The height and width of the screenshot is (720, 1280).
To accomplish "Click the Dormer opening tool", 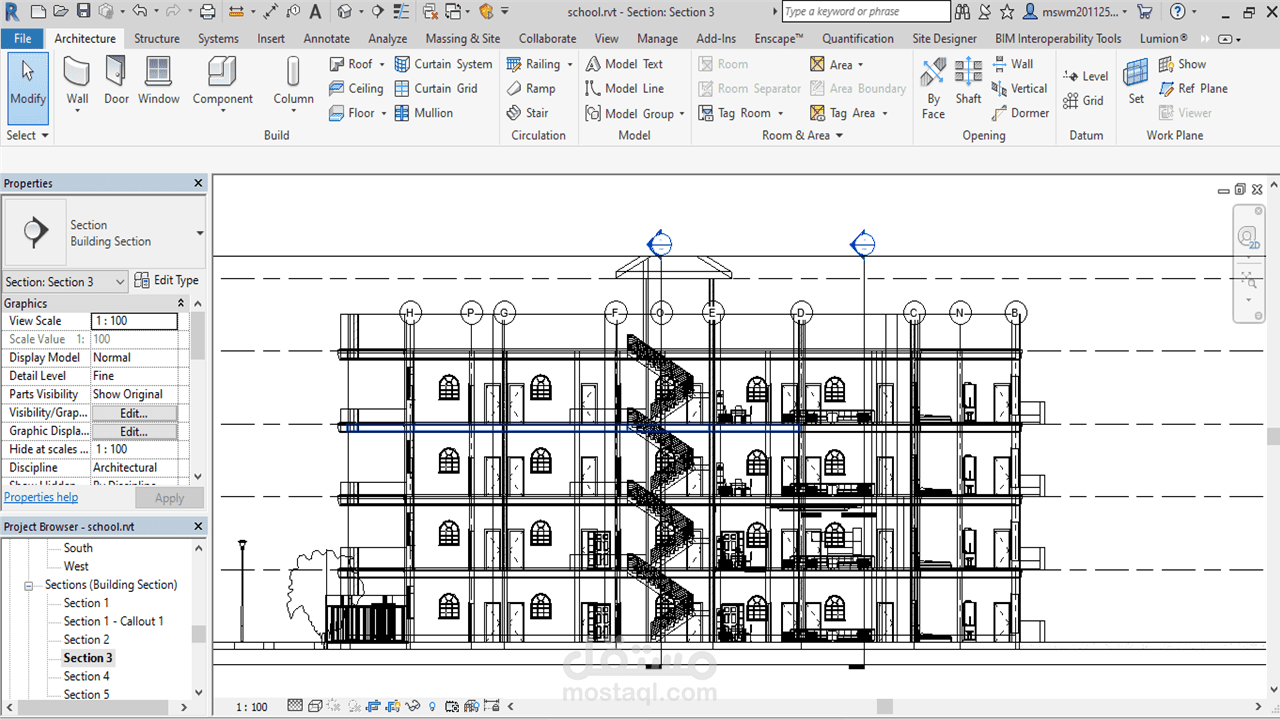I will coord(1020,113).
